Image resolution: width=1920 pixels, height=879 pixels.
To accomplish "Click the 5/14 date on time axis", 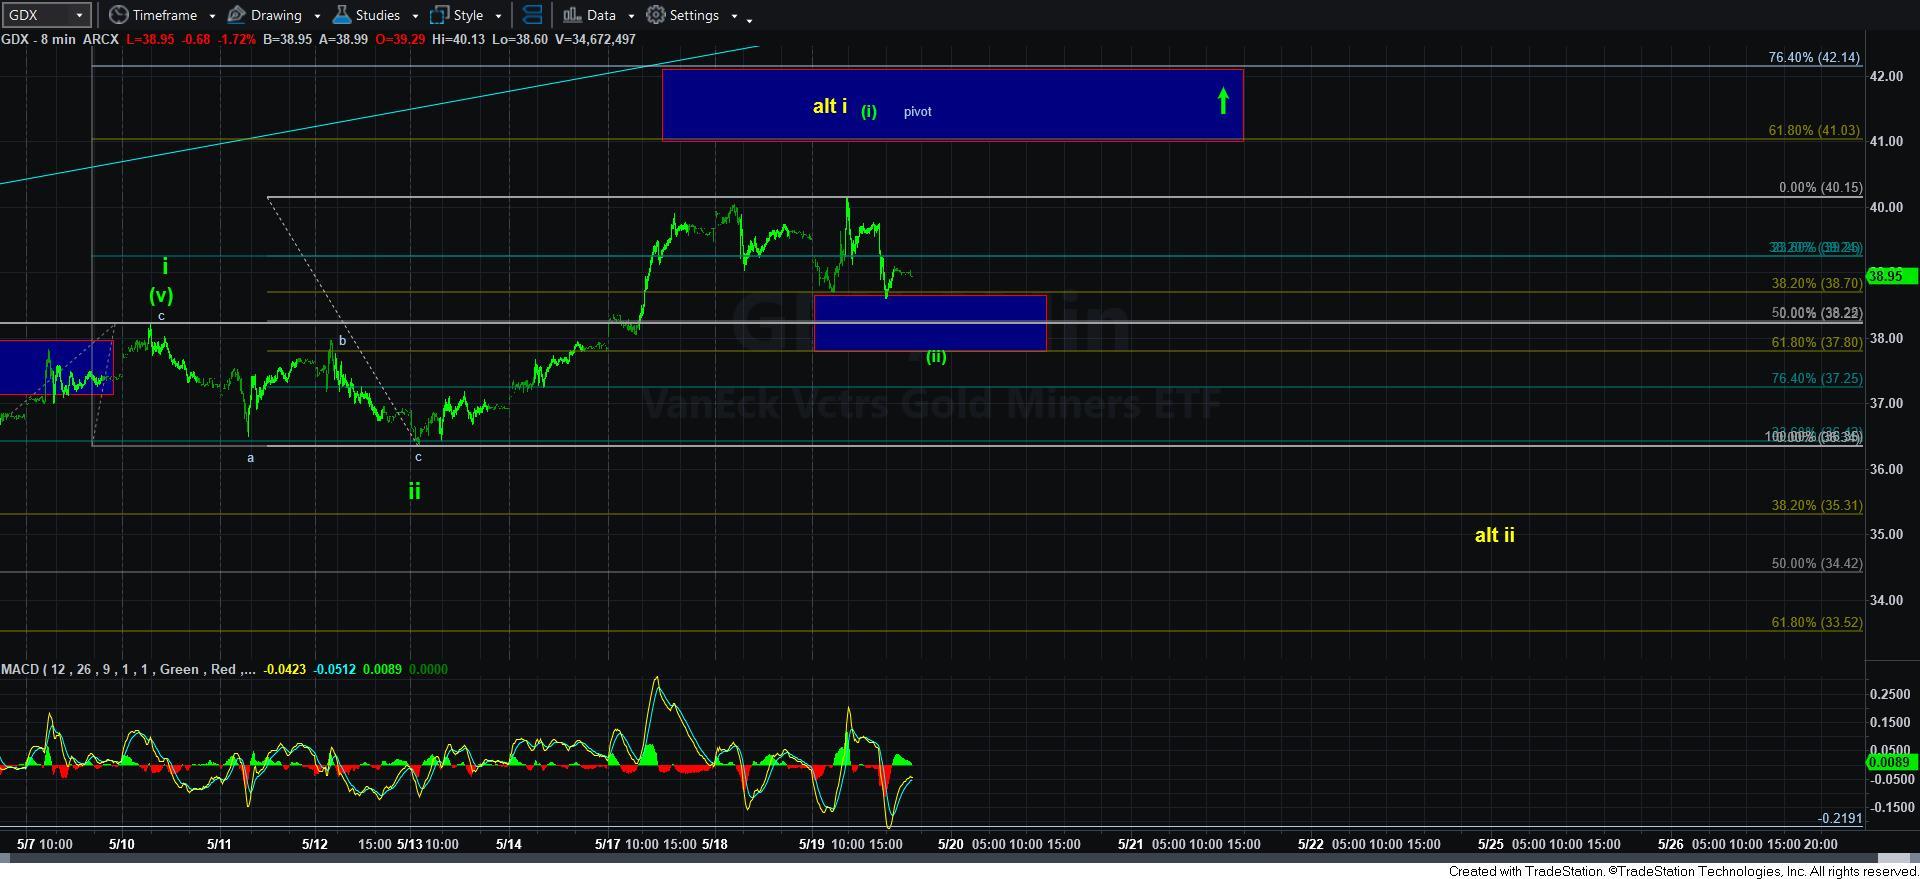I will point(509,844).
